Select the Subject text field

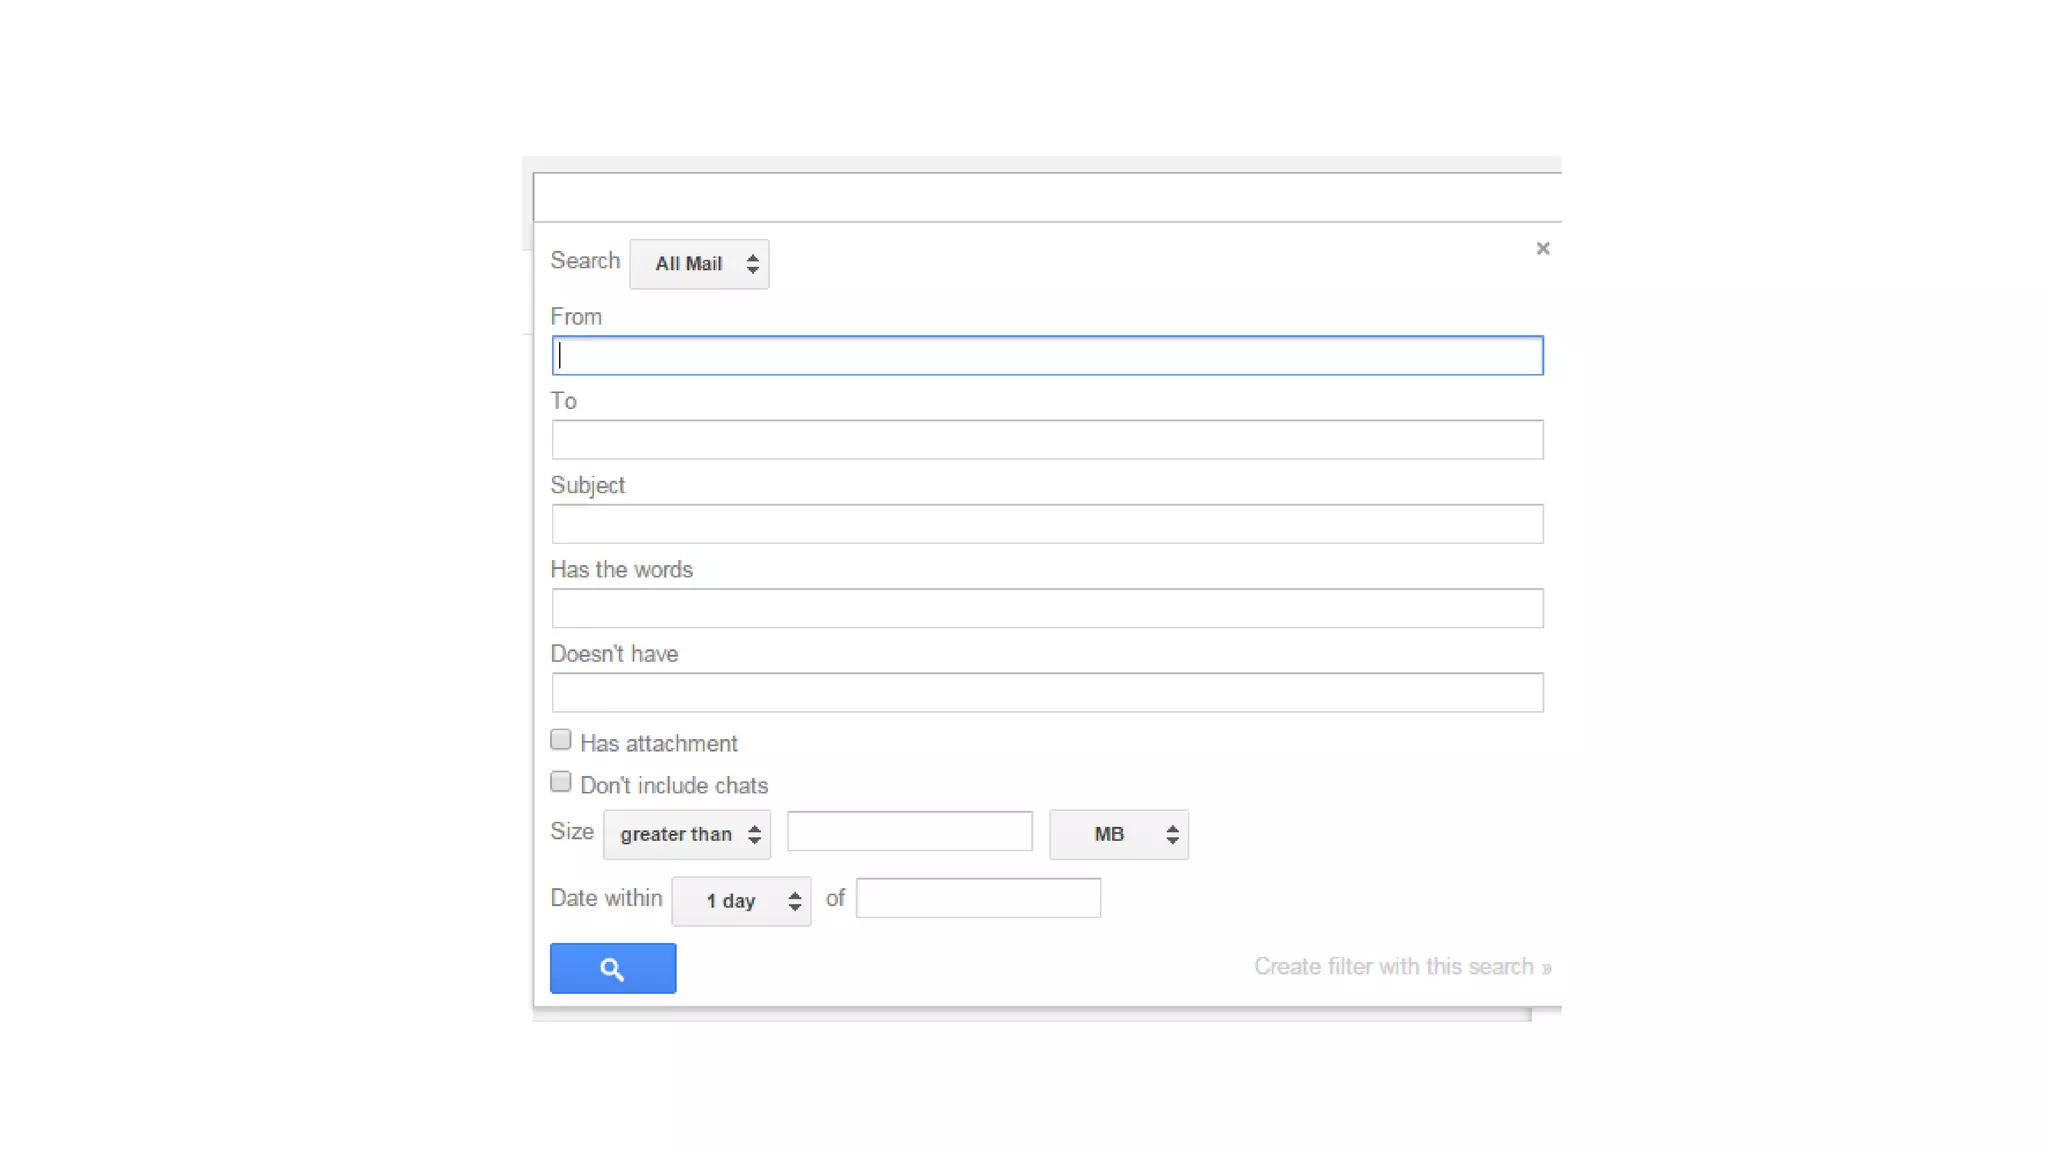click(x=1047, y=524)
